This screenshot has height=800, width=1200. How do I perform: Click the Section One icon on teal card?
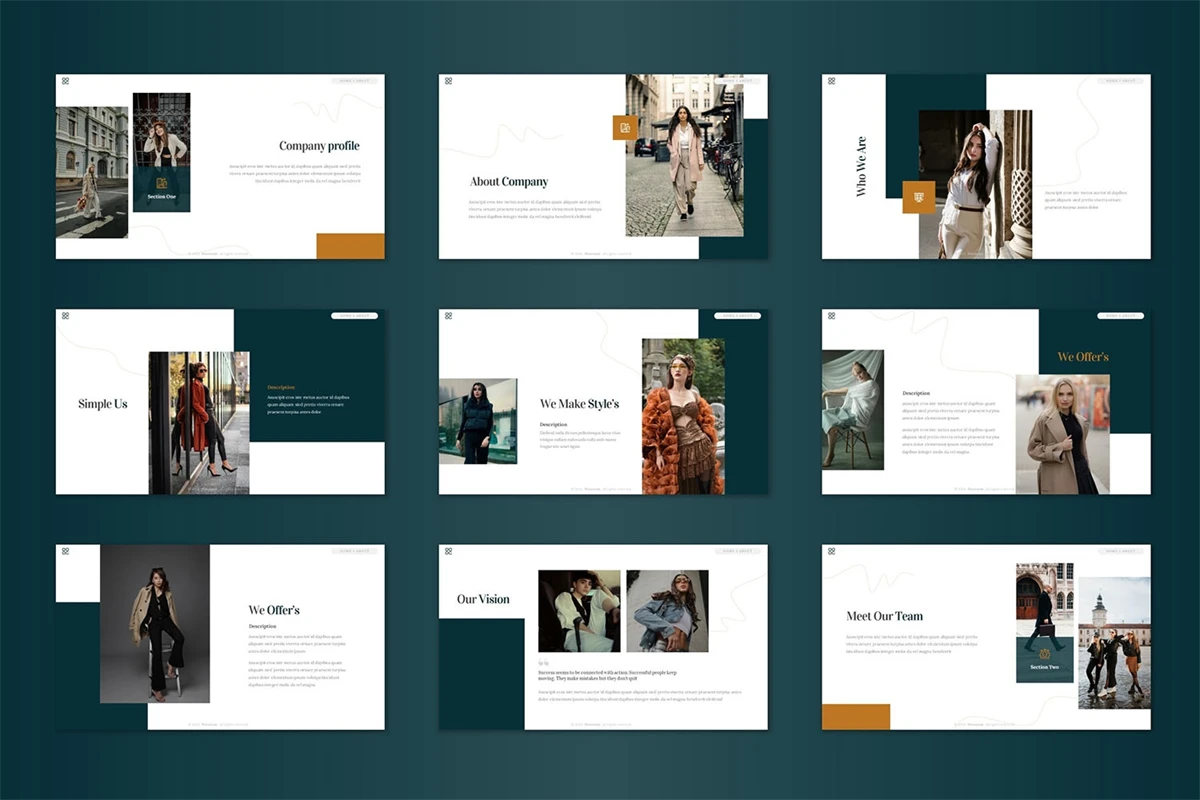pos(161,182)
